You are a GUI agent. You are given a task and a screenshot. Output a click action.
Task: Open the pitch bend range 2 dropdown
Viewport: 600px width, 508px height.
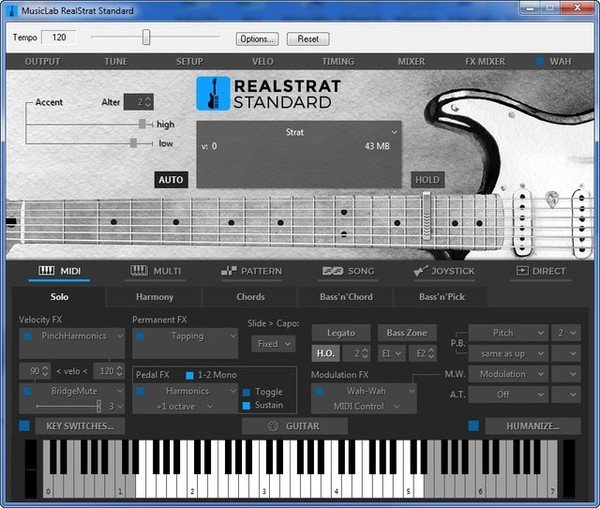pos(566,333)
